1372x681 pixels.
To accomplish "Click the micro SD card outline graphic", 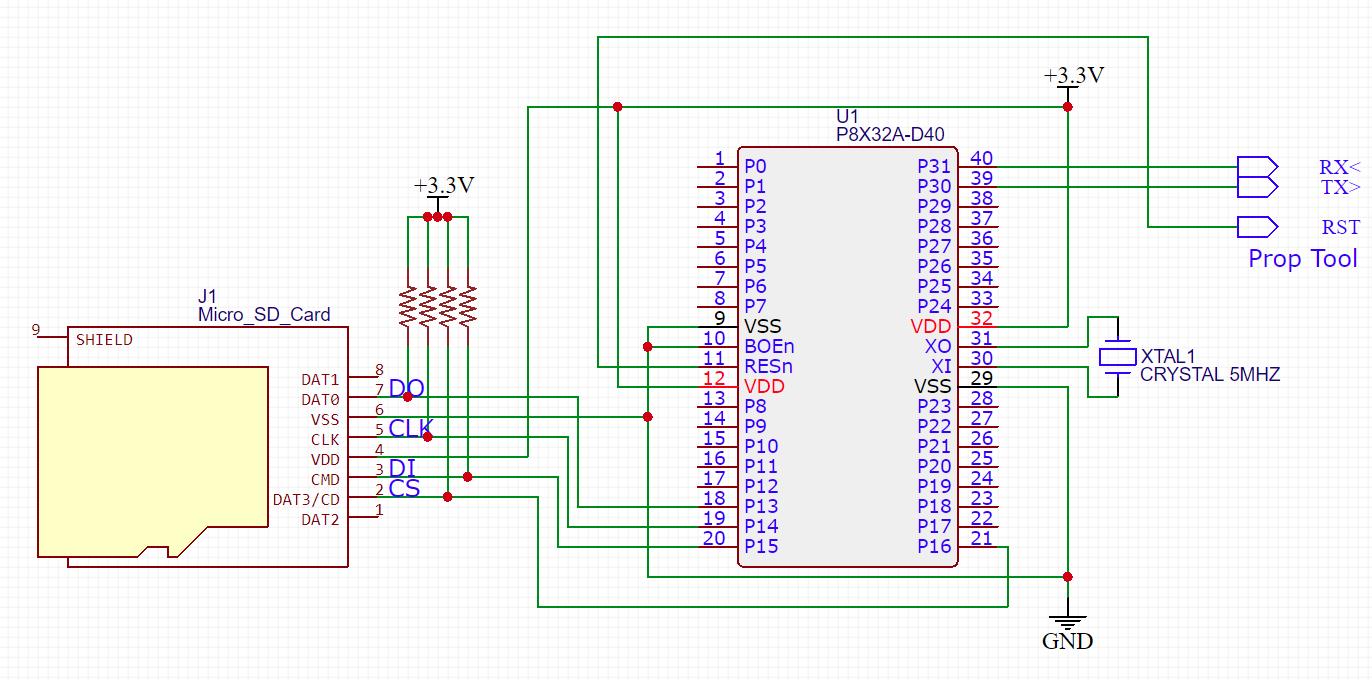I will click(152, 460).
